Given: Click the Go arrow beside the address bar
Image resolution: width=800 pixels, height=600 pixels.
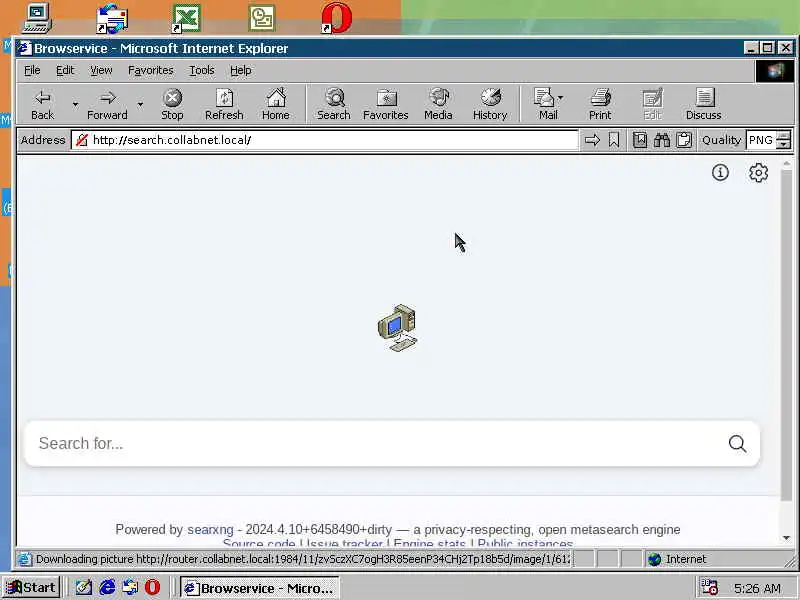Looking at the screenshot, I should point(592,140).
